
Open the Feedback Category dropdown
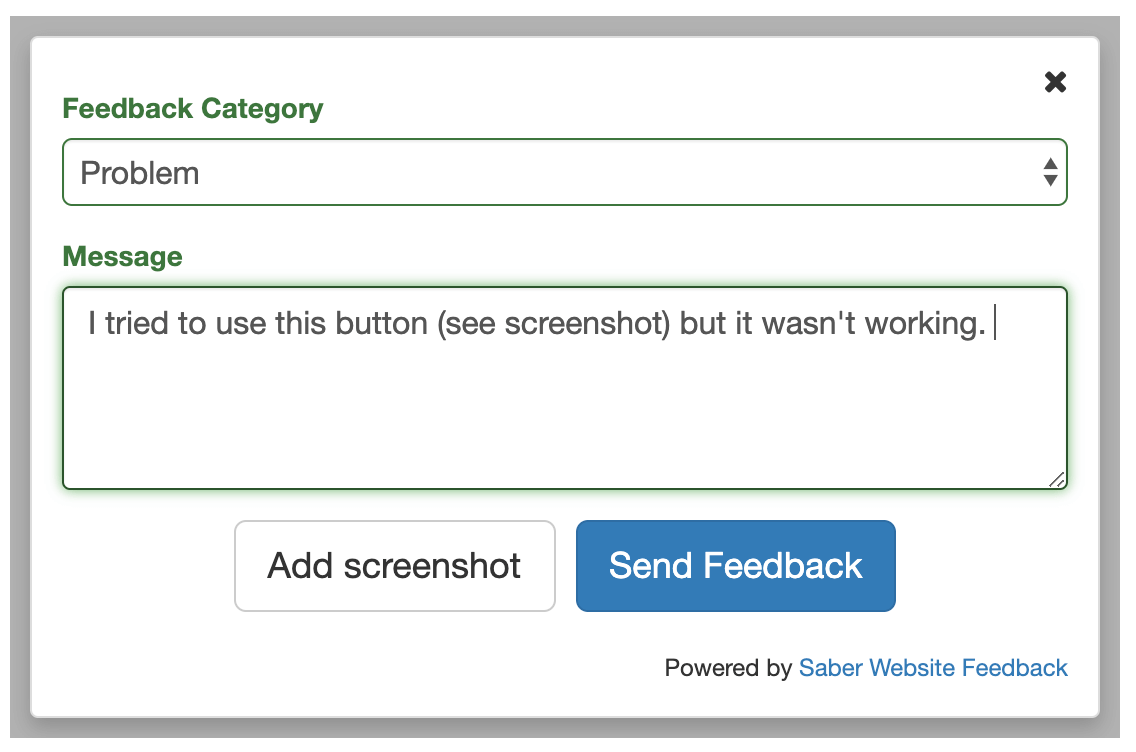point(564,173)
